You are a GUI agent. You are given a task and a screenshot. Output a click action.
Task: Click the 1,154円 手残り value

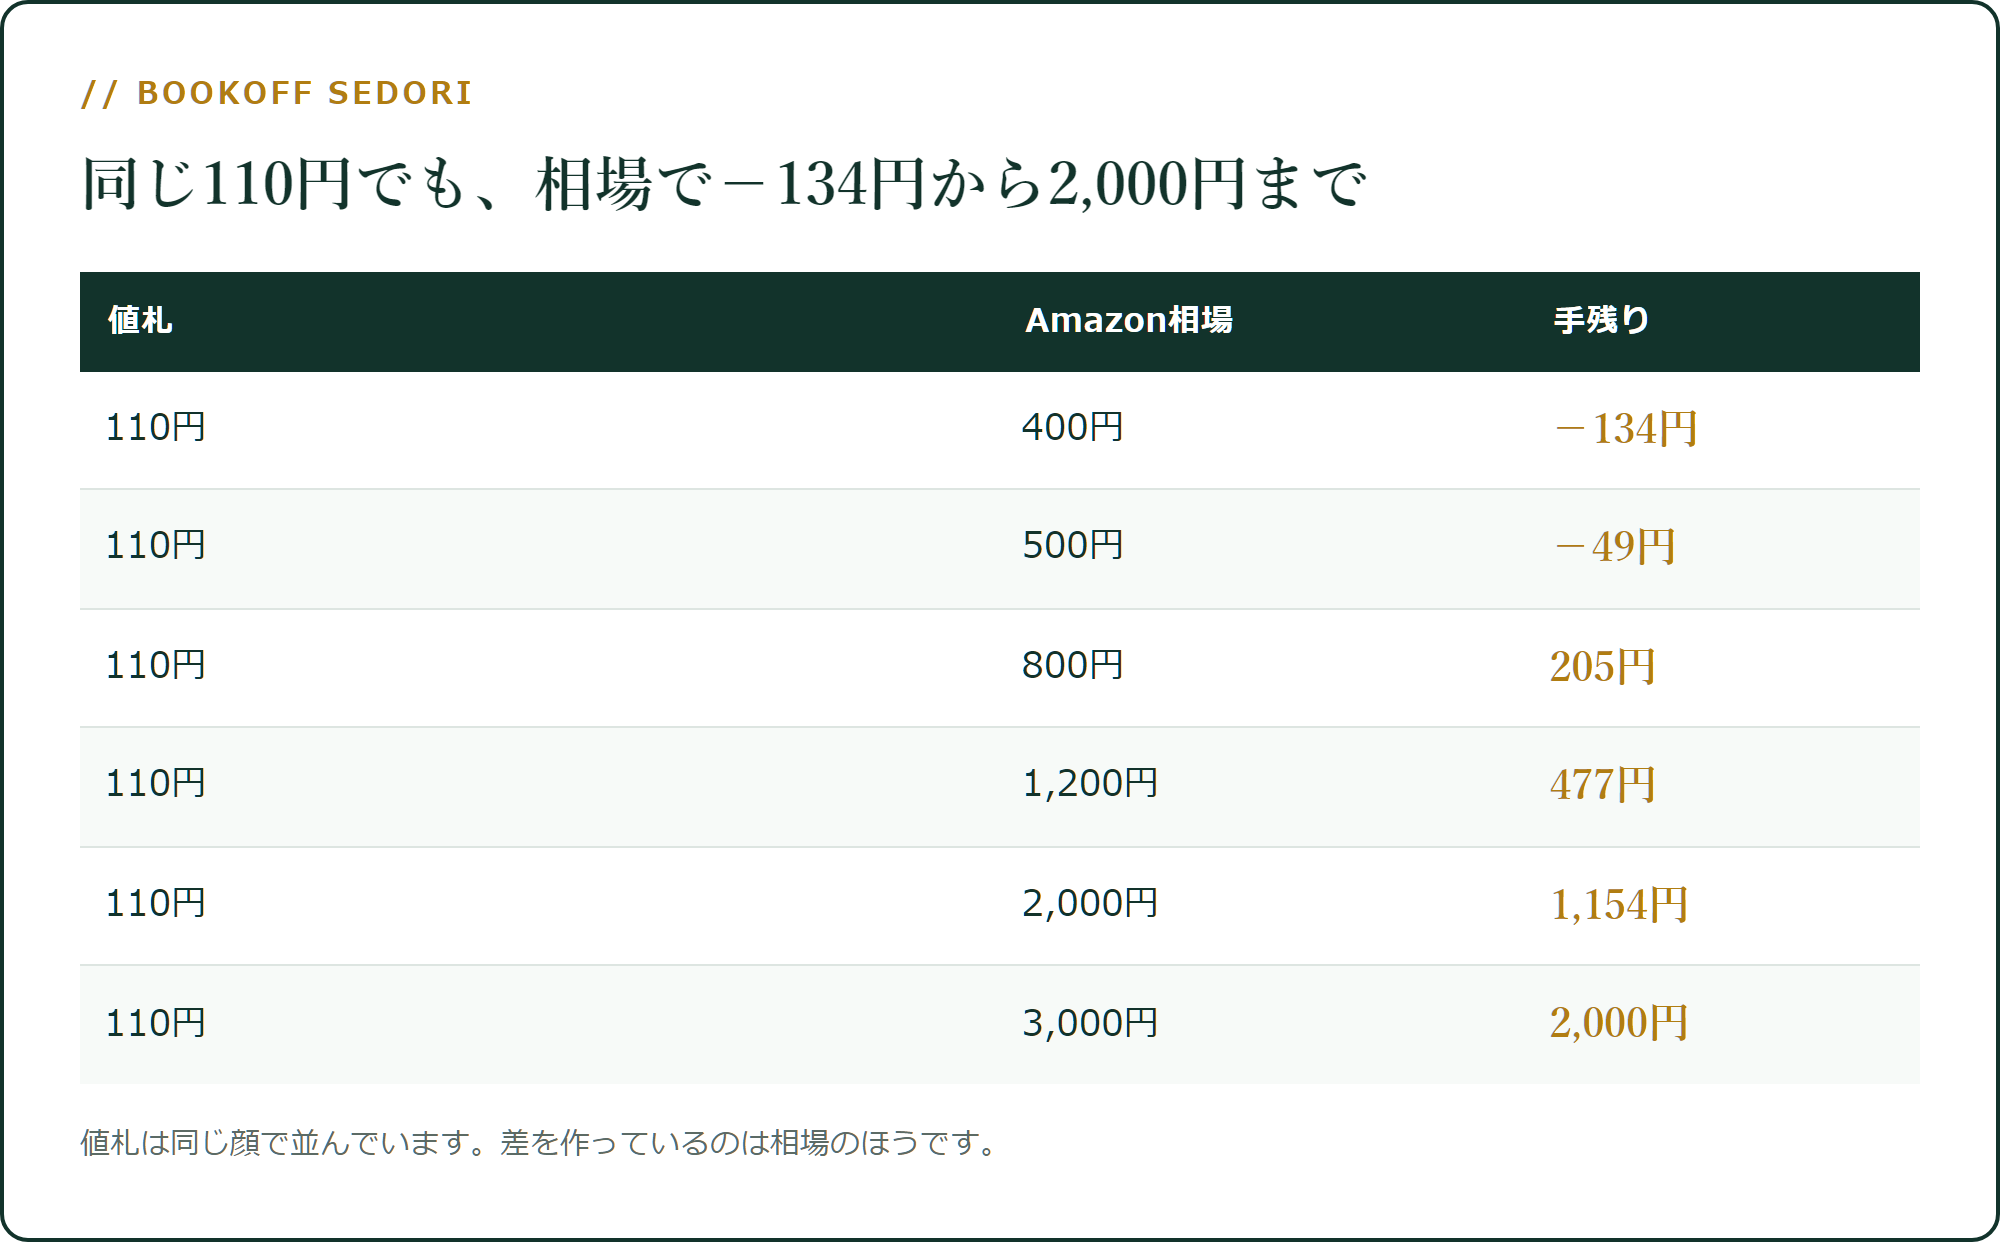tap(1619, 904)
